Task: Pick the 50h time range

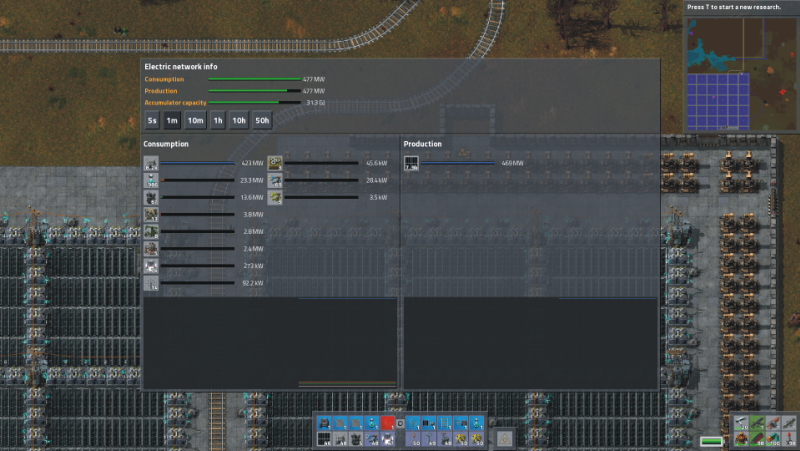Action: pyautogui.click(x=262, y=120)
